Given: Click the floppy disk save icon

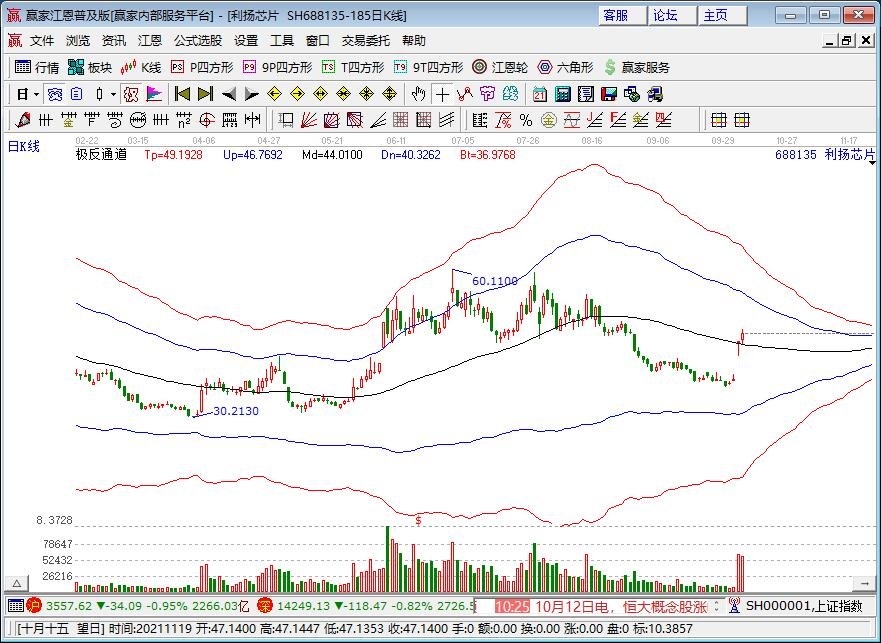Looking at the screenshot, I should click(608, 94).
